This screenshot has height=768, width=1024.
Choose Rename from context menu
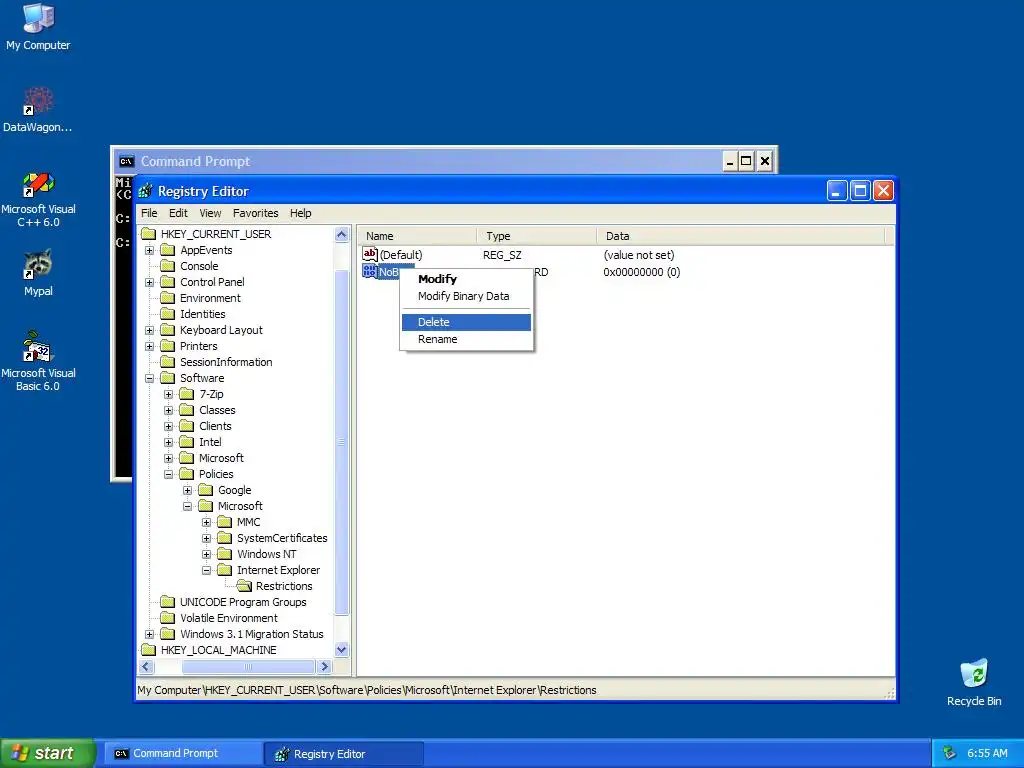(466, 339)
